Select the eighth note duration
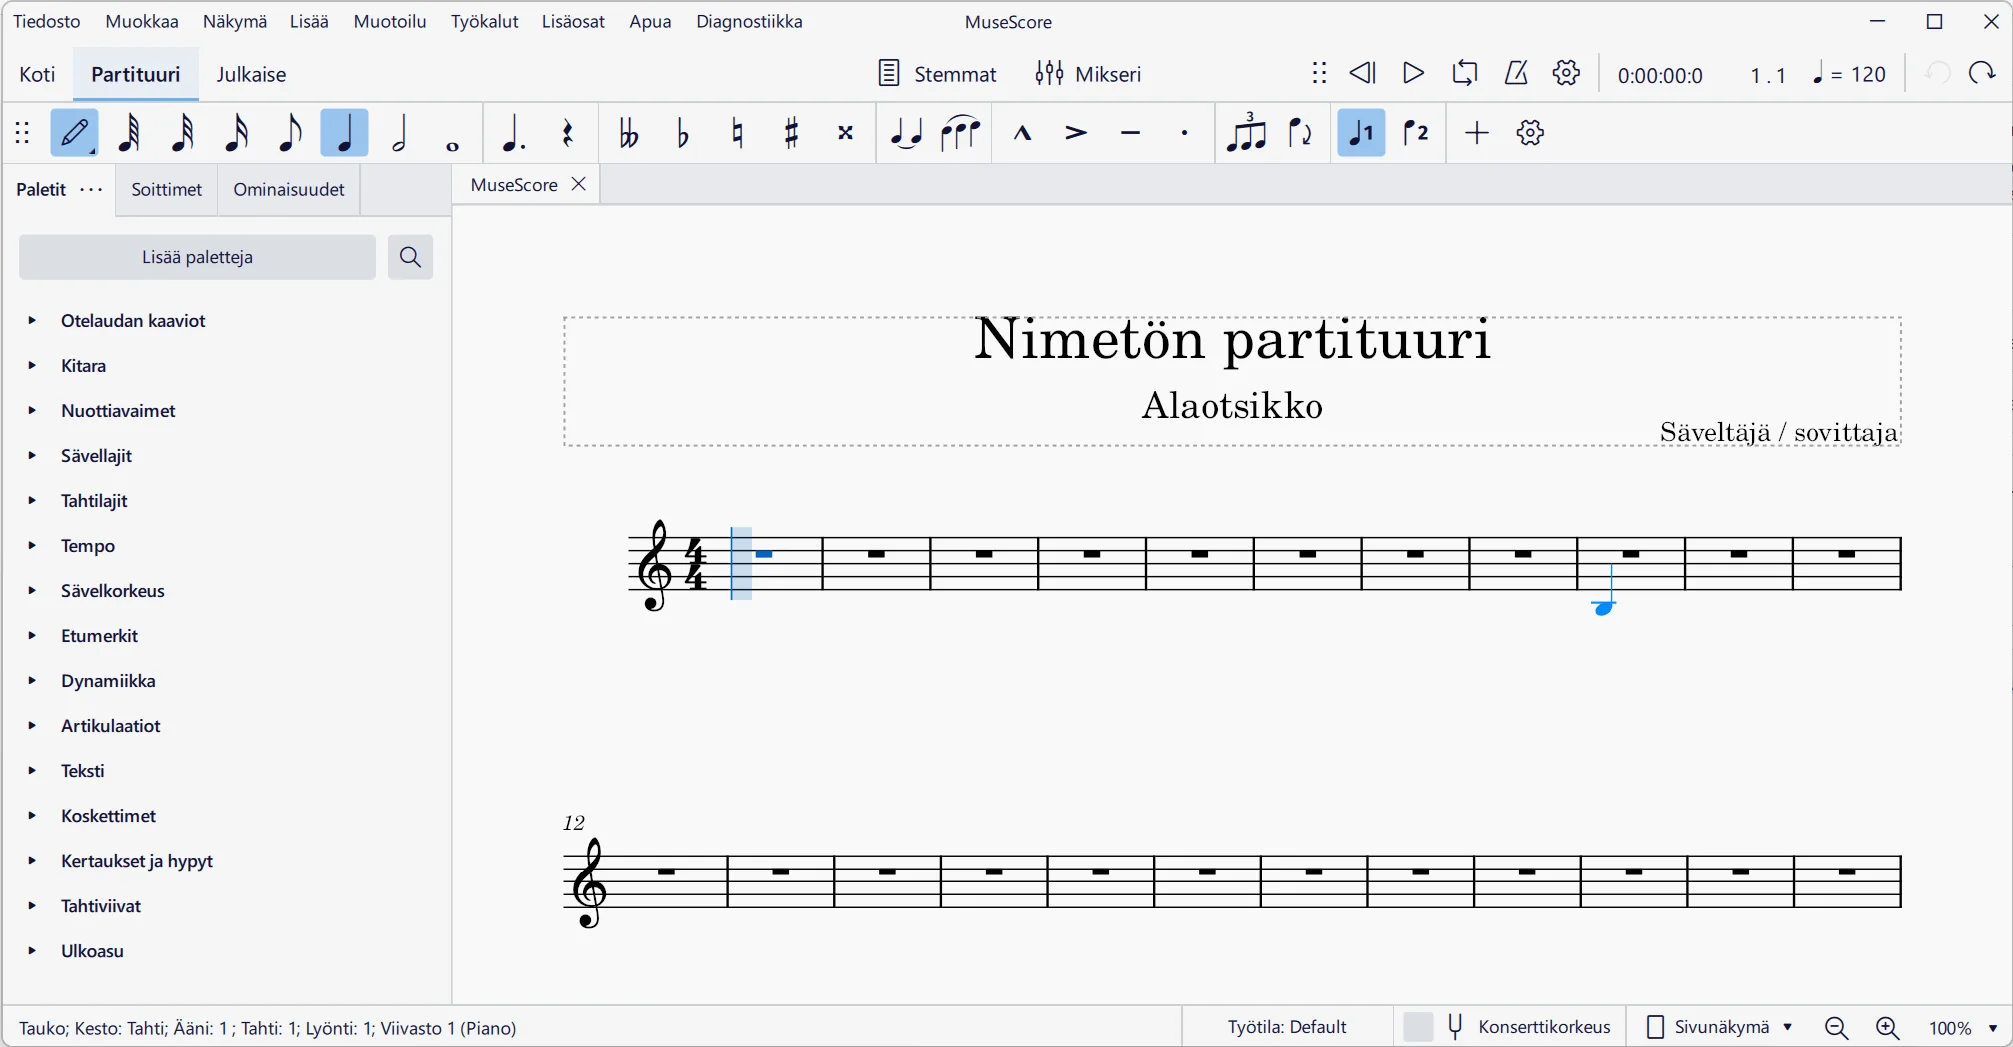Image resolution: width=2013 pixels, height=1047 pixels. [291, 133]
